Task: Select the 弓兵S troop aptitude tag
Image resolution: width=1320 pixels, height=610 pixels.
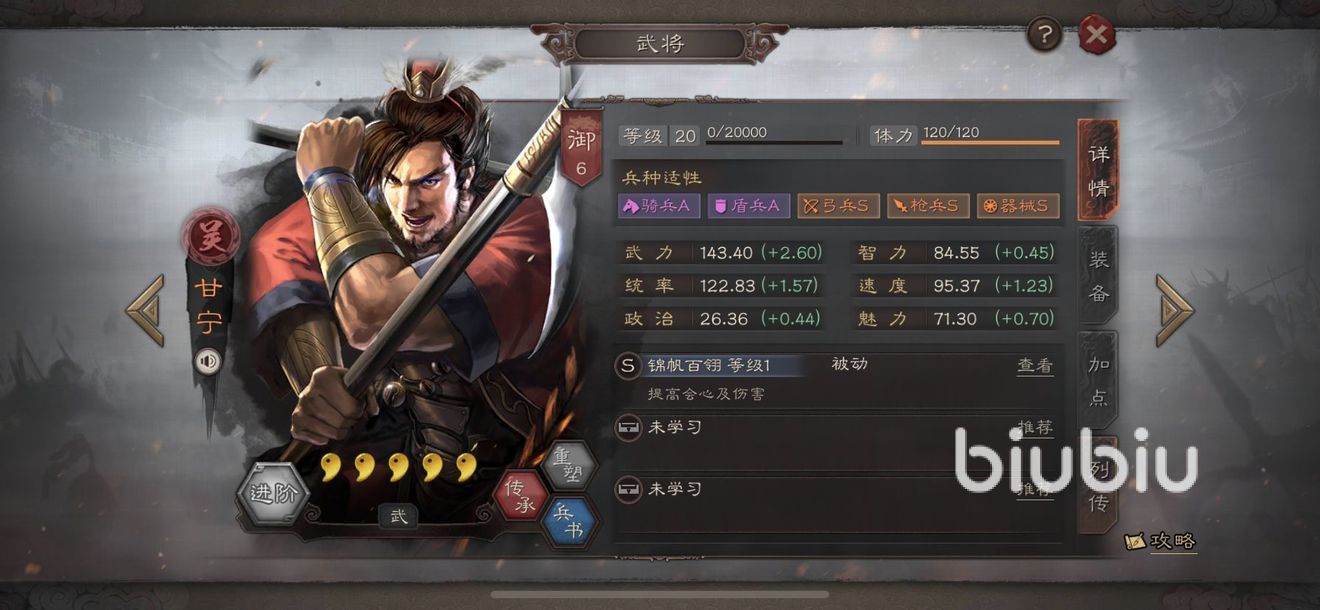Action: 838,206
